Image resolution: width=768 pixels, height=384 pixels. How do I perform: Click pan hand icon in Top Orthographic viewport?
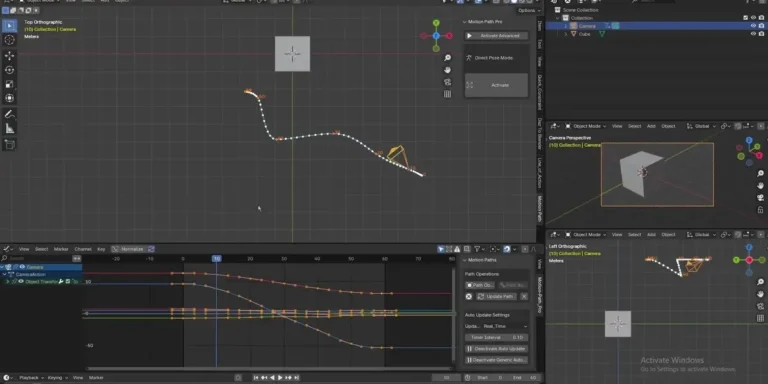tap(447, 70)
